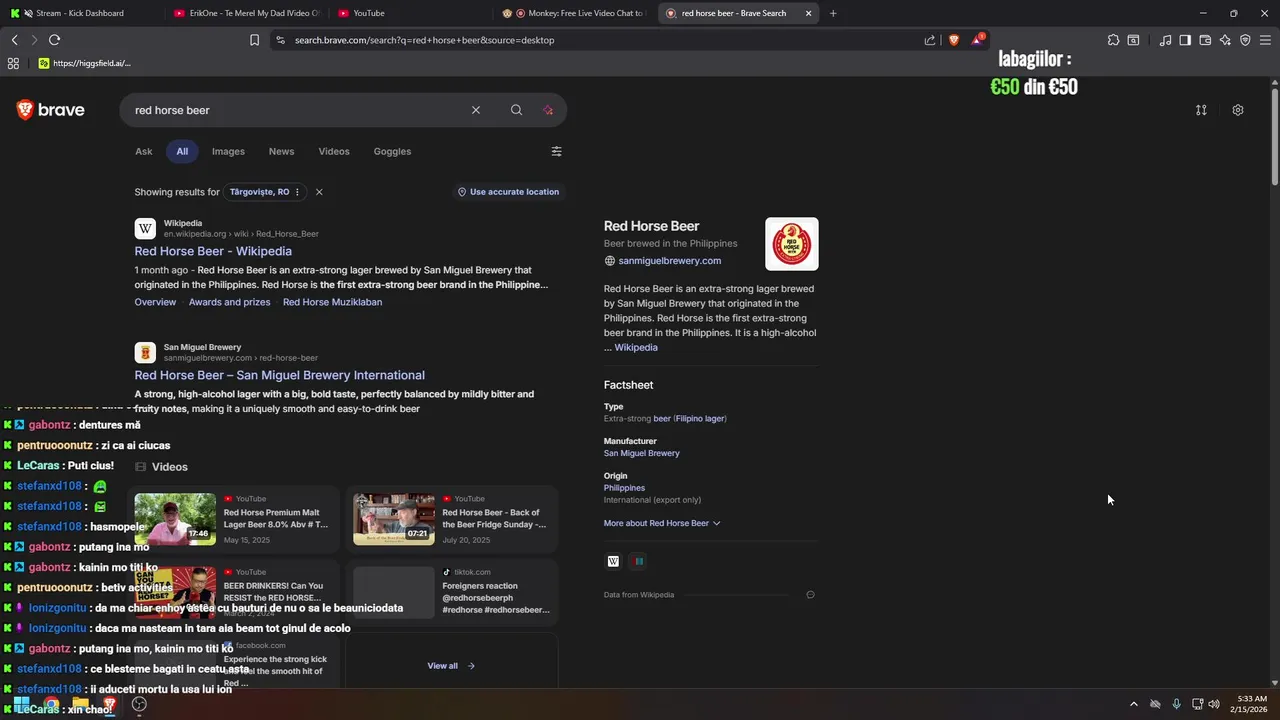This screenshot has width=1280, height=720.
Task: Toggle the browser sidebar panel icon
Action: coord(1185,40)
